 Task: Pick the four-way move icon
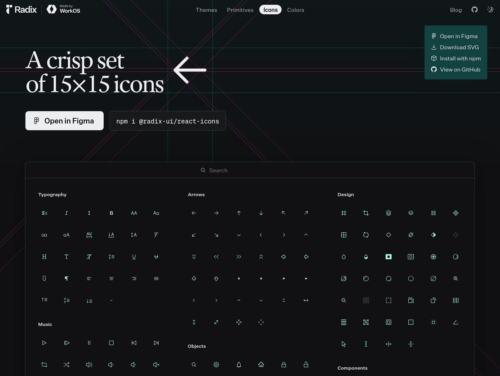point(239,322)
